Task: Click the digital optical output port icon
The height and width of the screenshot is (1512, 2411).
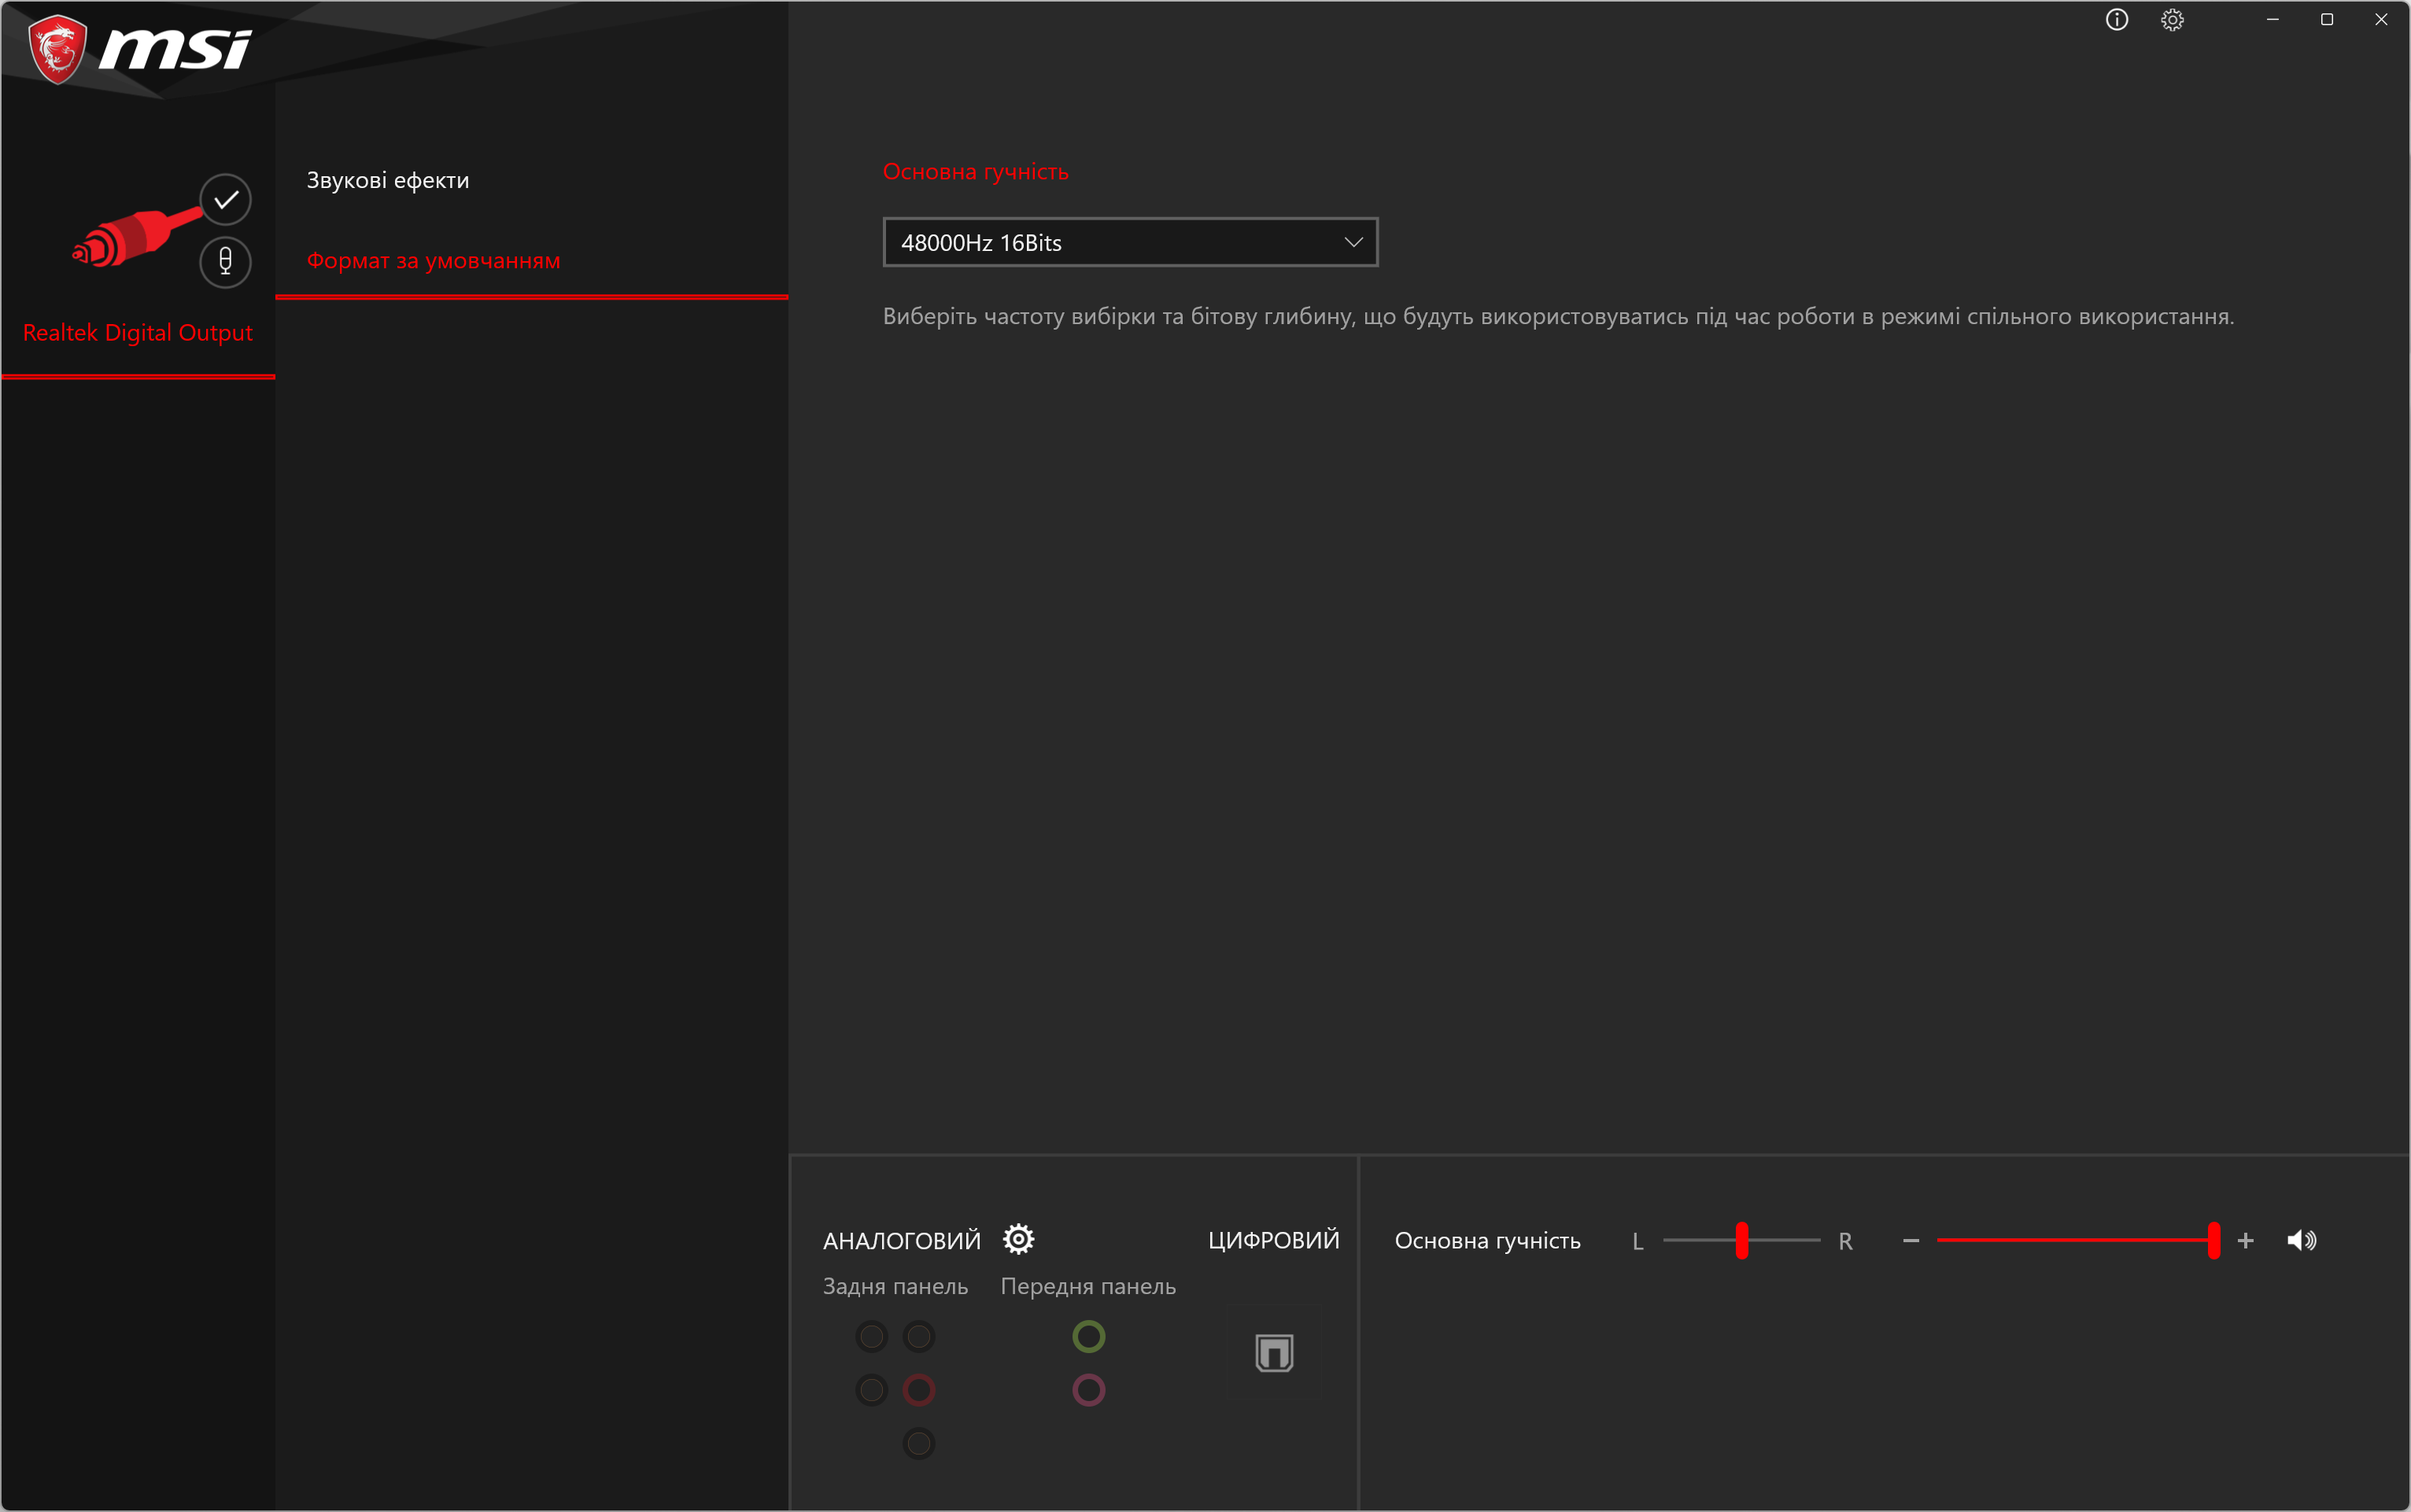Action: (x=1274, y=1352)
